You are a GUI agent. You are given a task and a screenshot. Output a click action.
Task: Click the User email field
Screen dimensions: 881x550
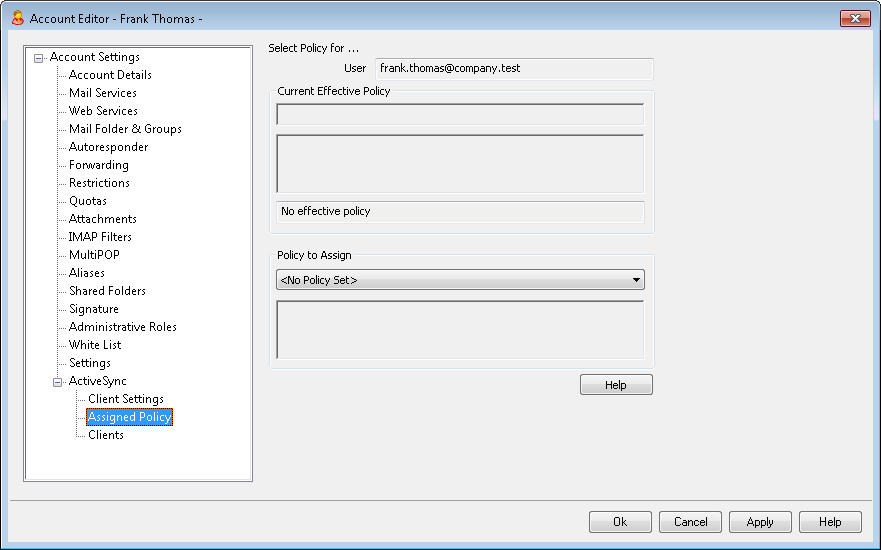[x=514, y=69]
